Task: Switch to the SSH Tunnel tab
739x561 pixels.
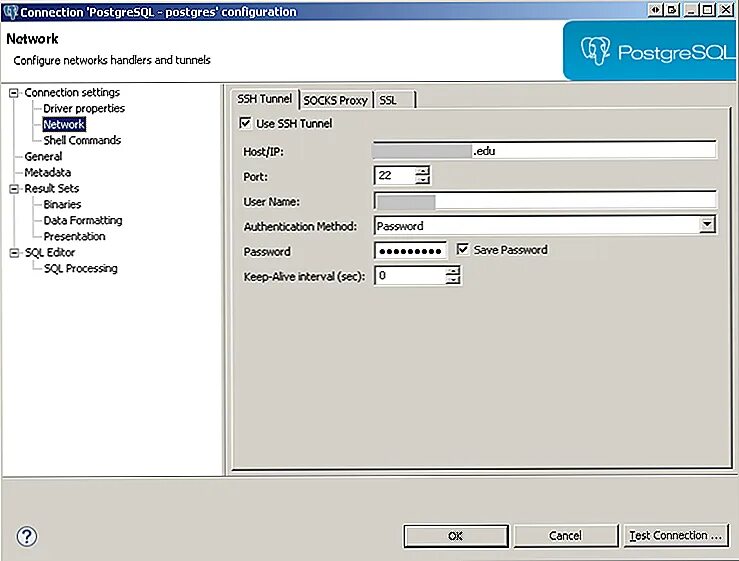Action: coord(264,99)
